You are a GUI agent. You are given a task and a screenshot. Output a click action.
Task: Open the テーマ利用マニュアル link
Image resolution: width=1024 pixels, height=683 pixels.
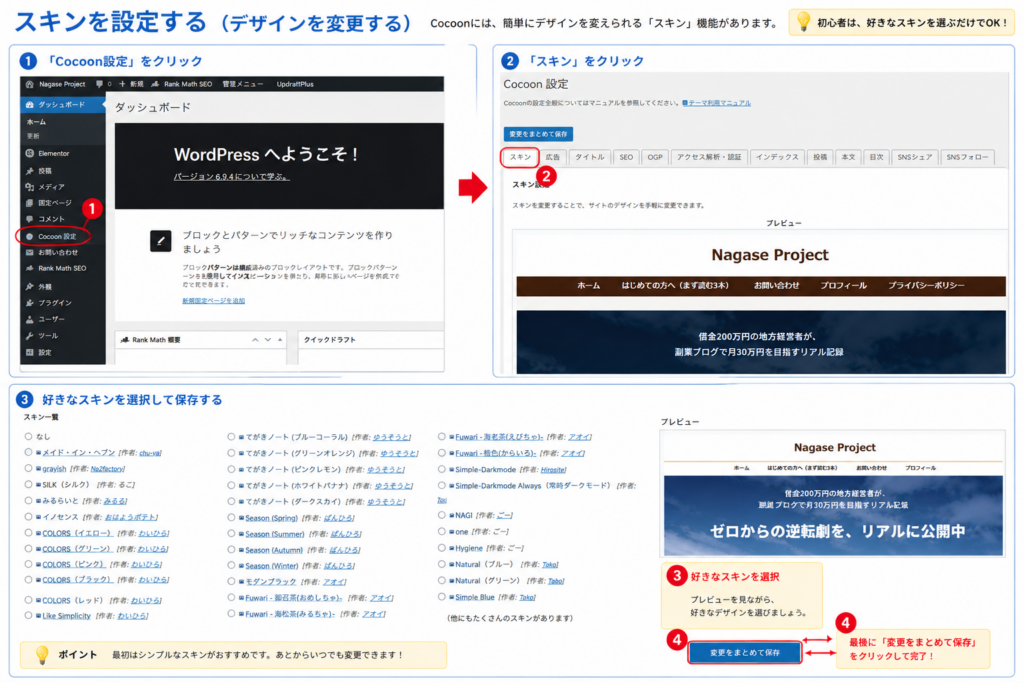click(x=718, y=103)
